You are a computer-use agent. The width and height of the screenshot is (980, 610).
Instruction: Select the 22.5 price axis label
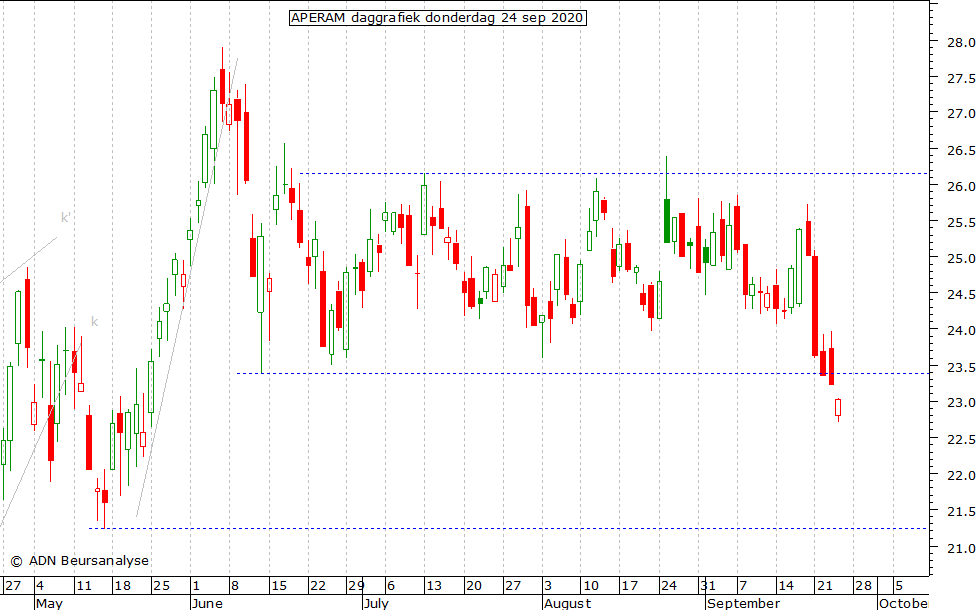961,440
